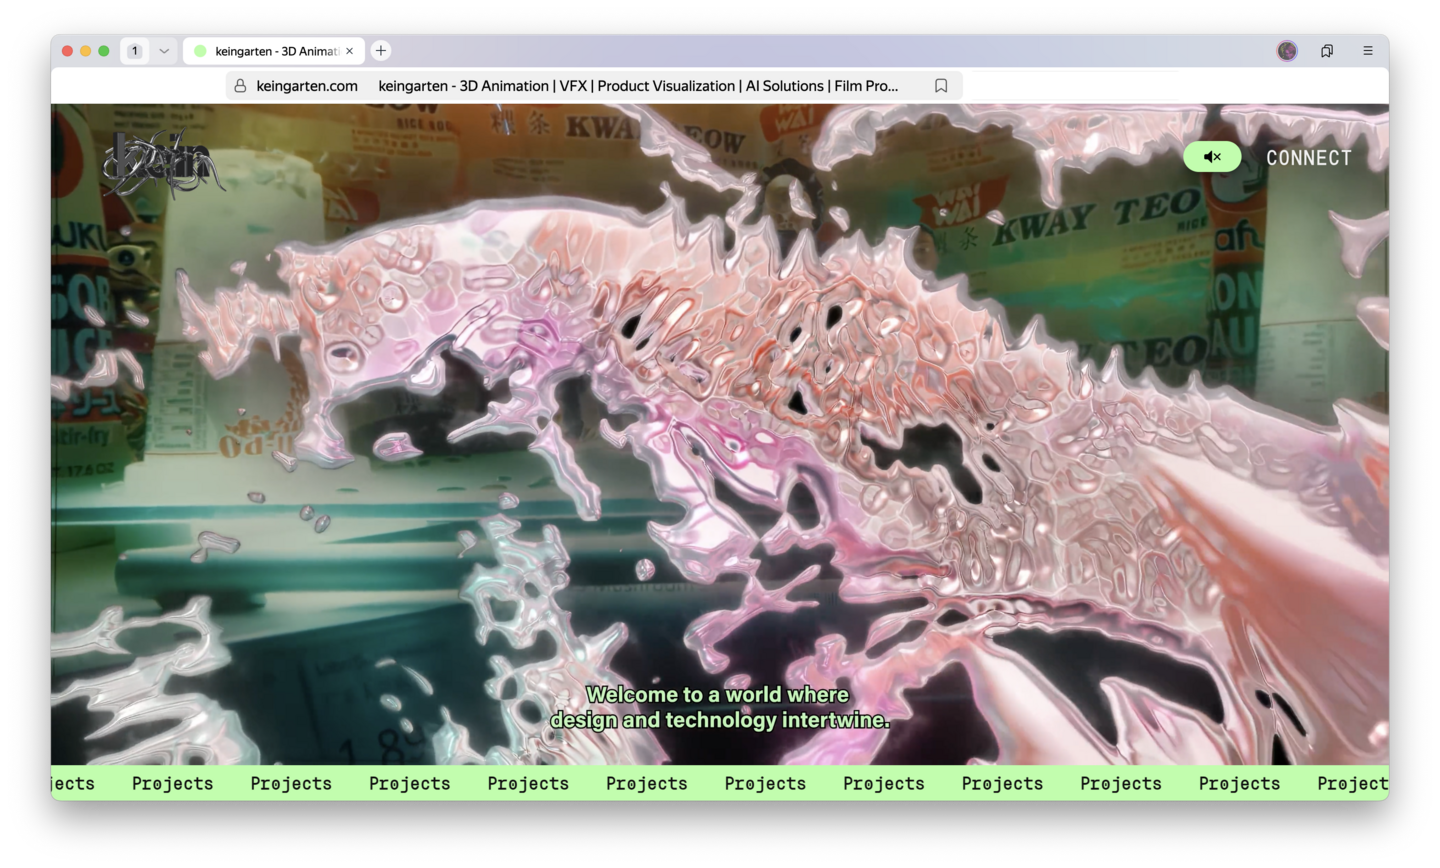Focus the address bar showing keingarten.com
1440x868 pixels.
coord(594,86)
